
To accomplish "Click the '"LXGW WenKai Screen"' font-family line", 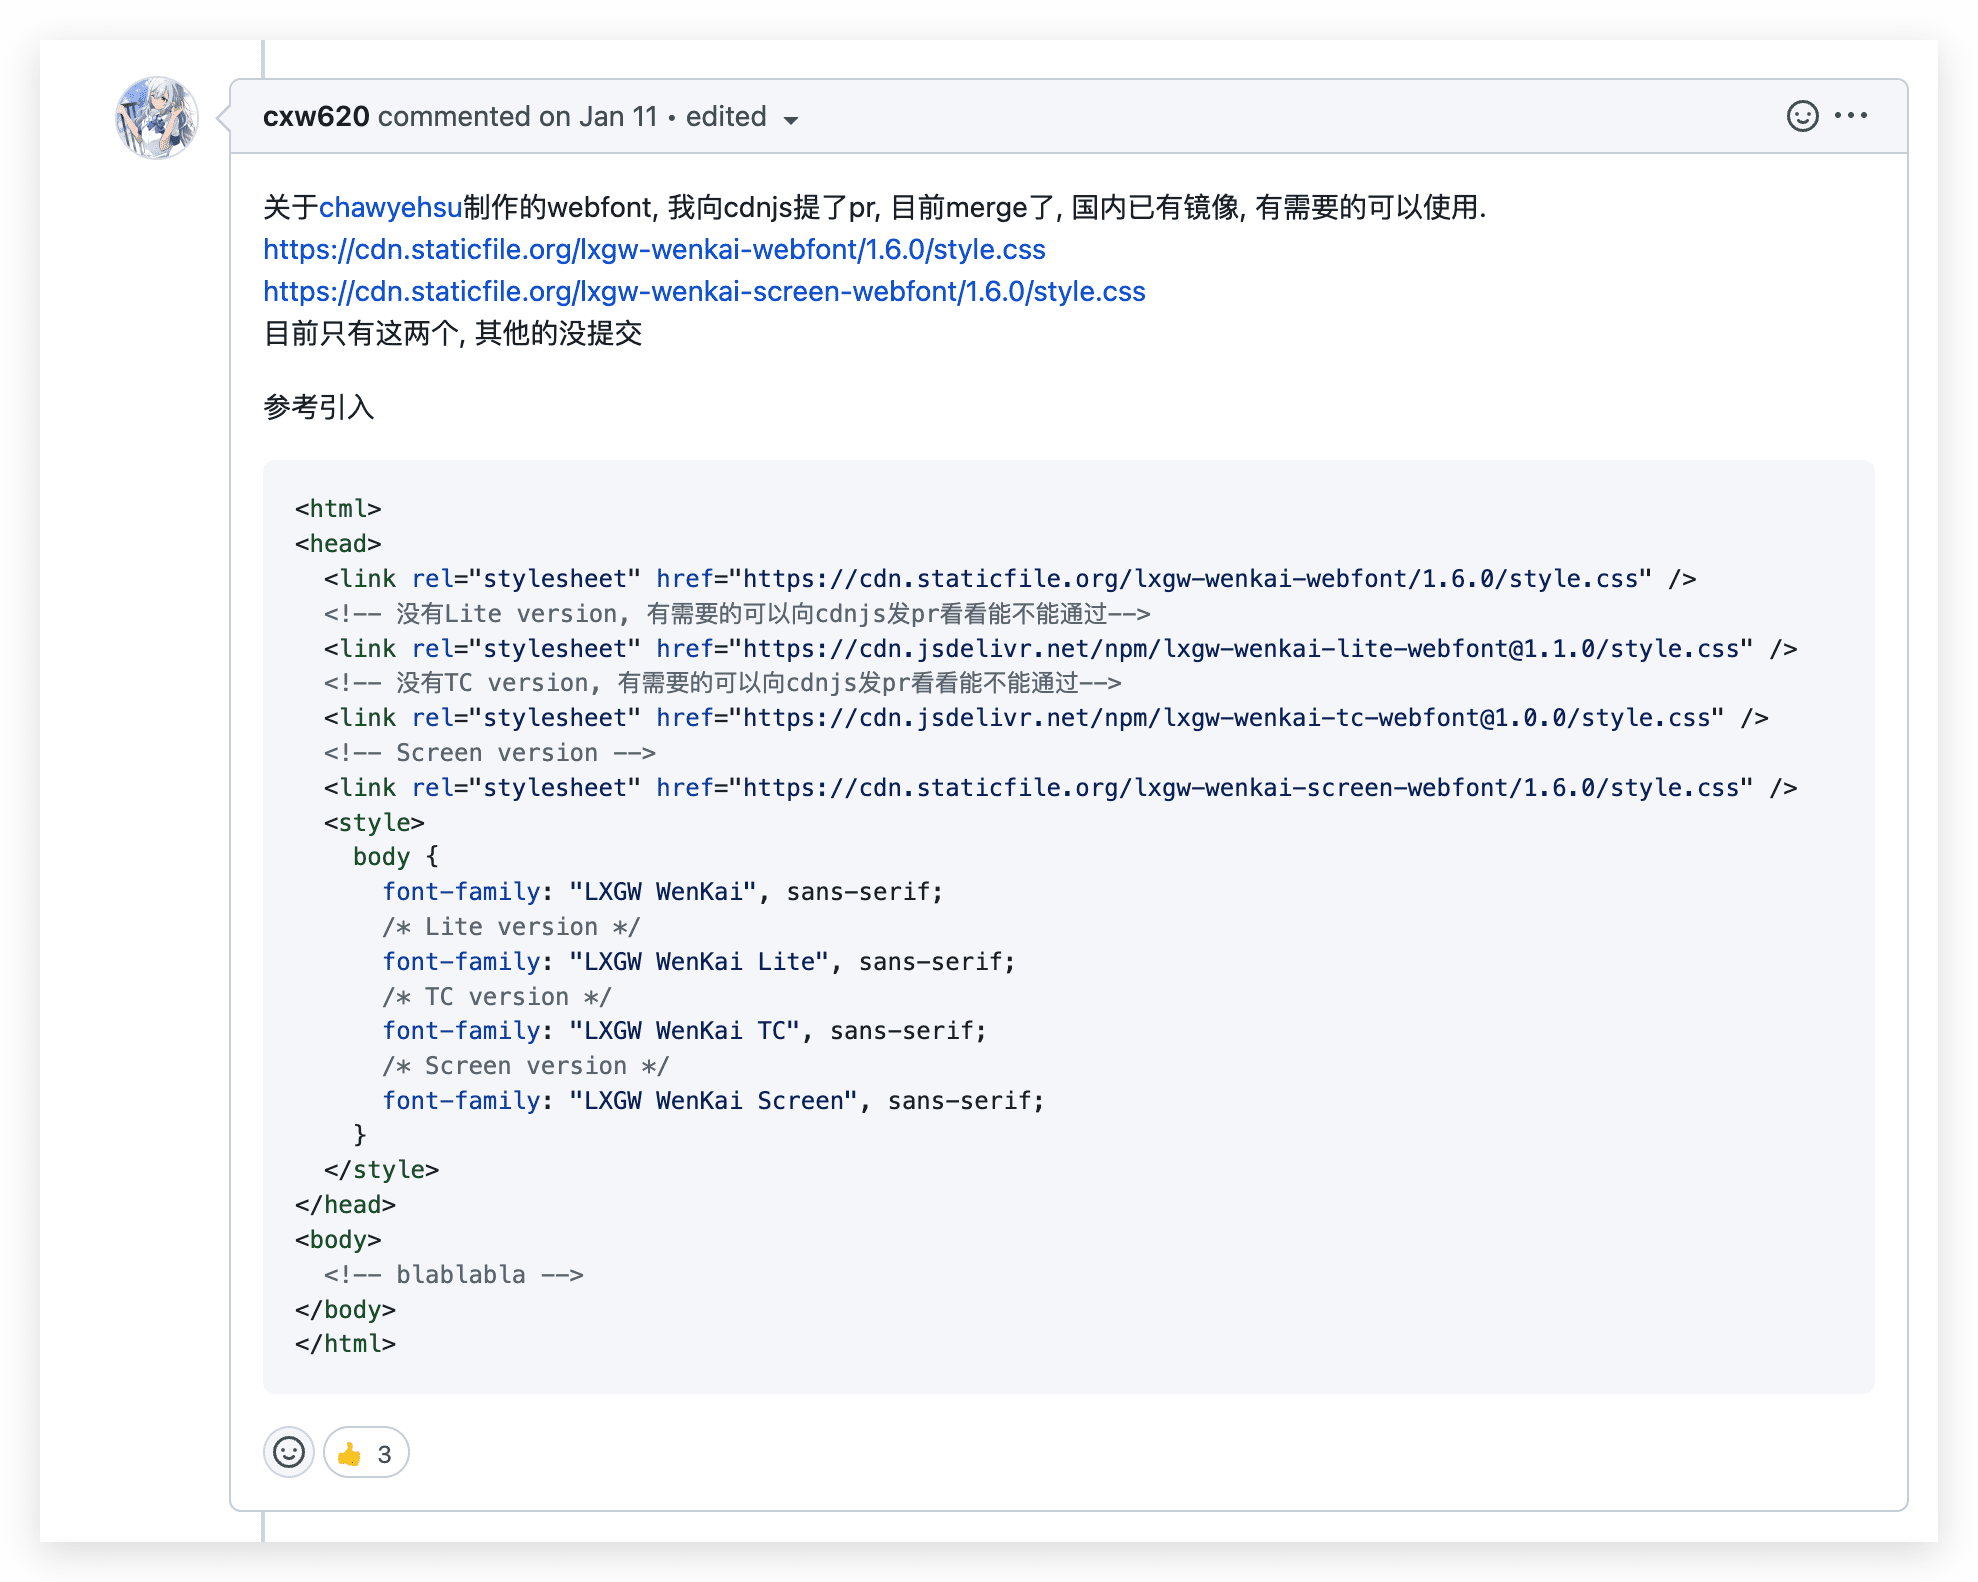I will [714, 1100].
